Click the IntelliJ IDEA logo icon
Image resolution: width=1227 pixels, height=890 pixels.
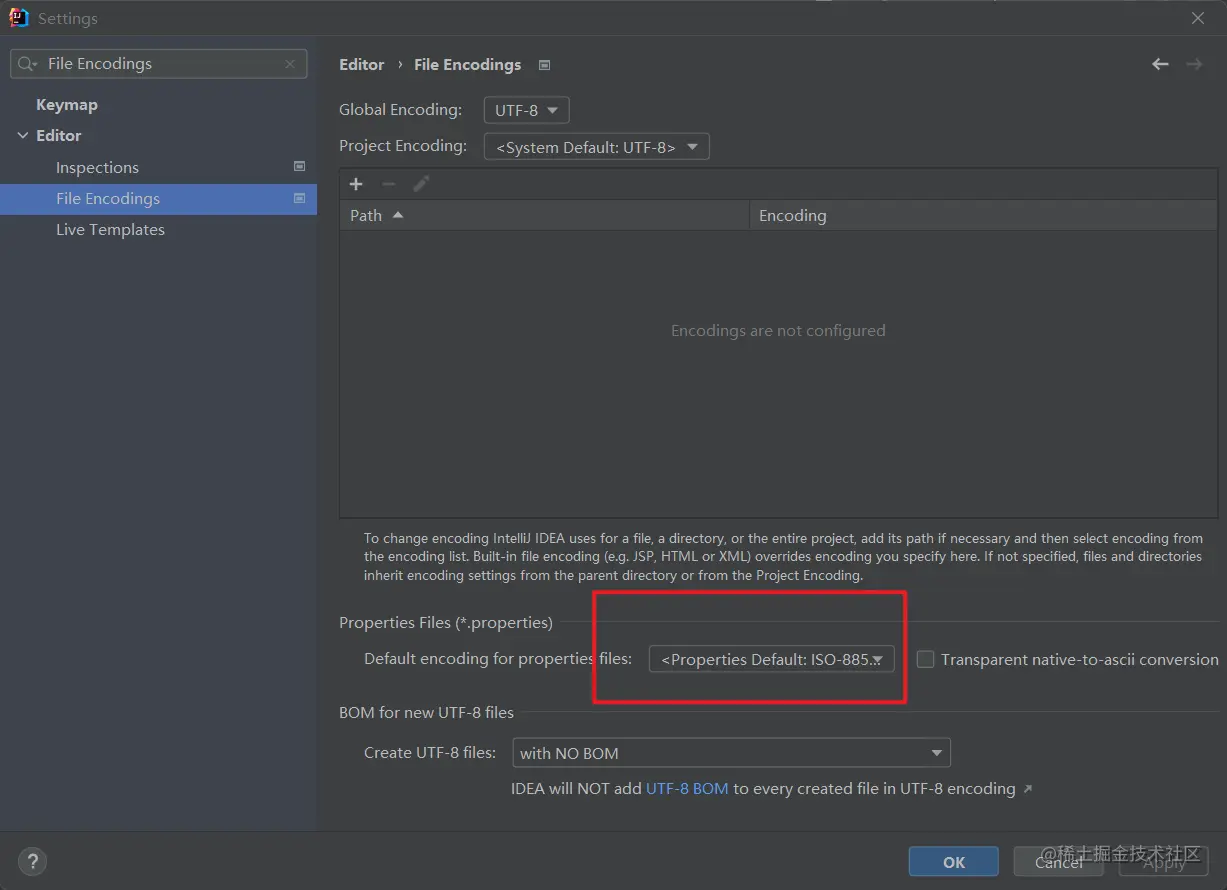click(x=18, y=17)
